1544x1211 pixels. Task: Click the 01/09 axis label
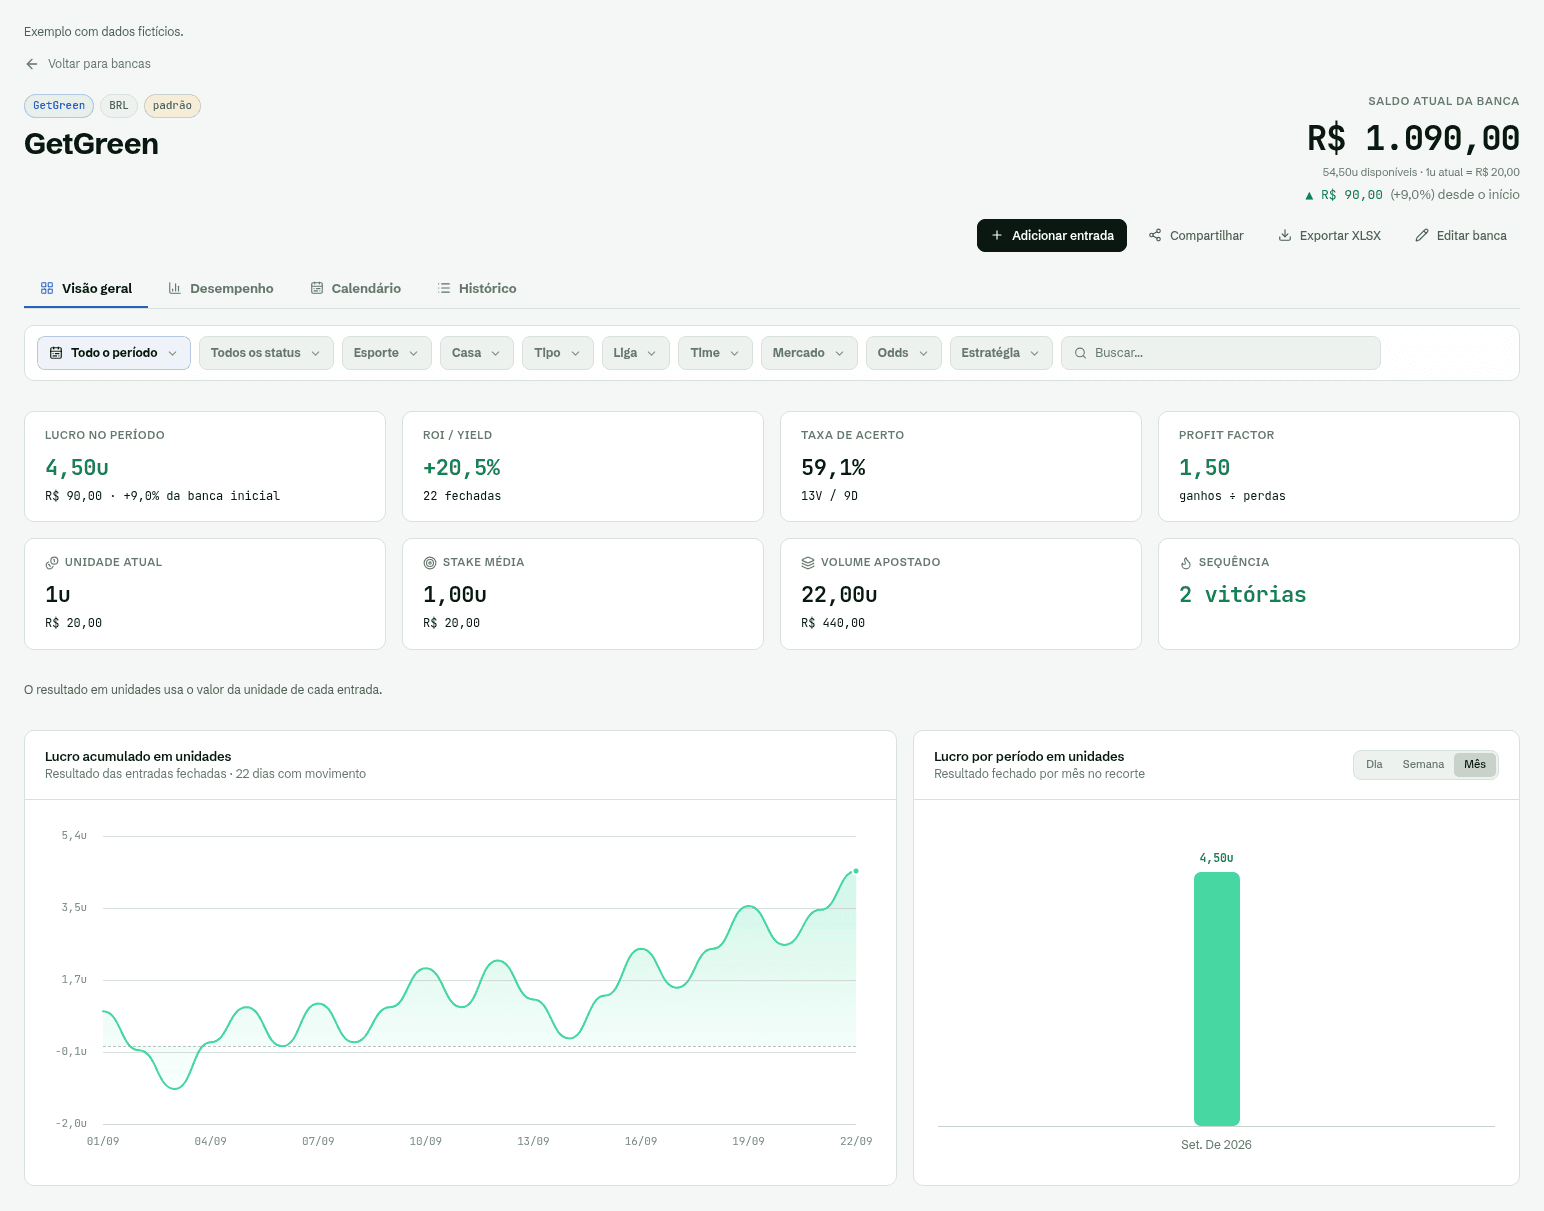[103, 1141]
